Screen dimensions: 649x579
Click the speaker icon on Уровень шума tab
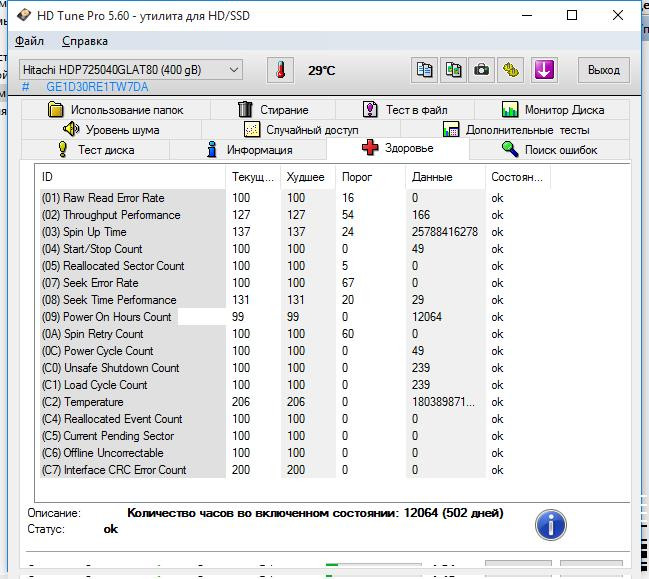71,129
